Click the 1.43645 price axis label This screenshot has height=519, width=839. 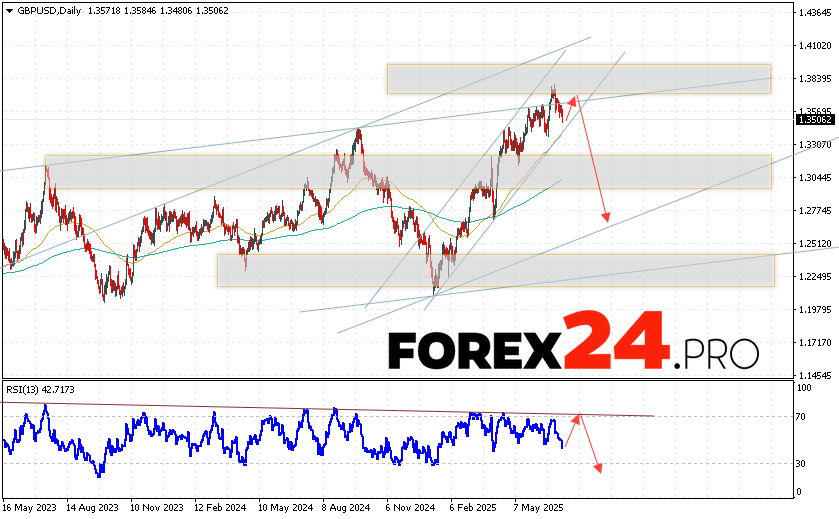click(816, 12)
